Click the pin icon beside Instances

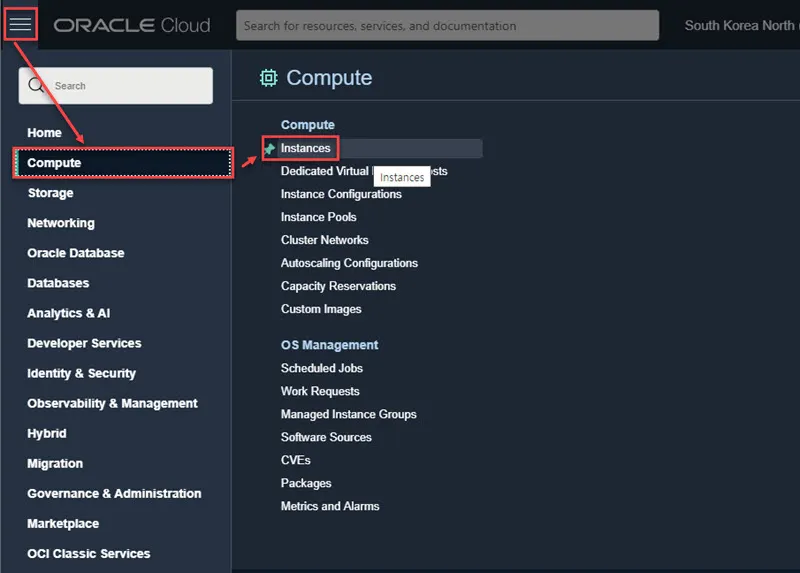pos(269,148)
